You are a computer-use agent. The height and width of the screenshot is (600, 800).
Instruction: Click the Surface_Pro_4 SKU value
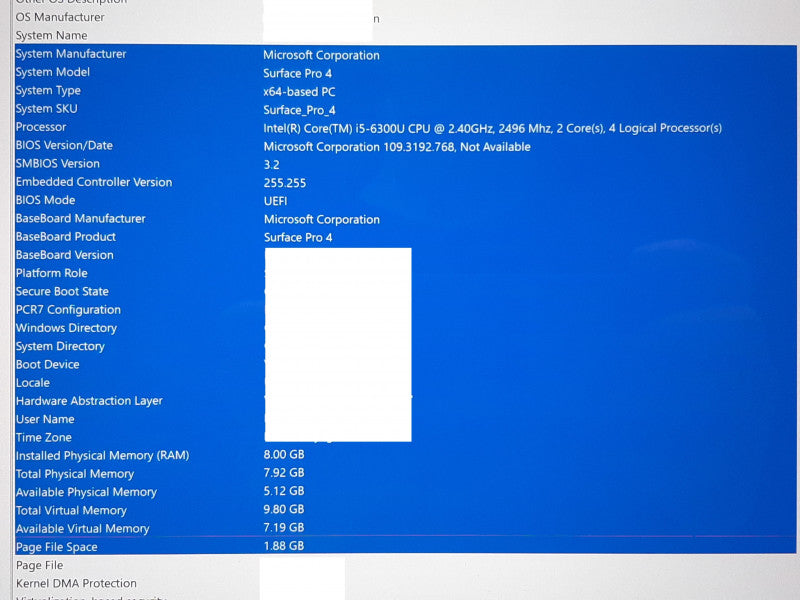click(x=299, y=110)
